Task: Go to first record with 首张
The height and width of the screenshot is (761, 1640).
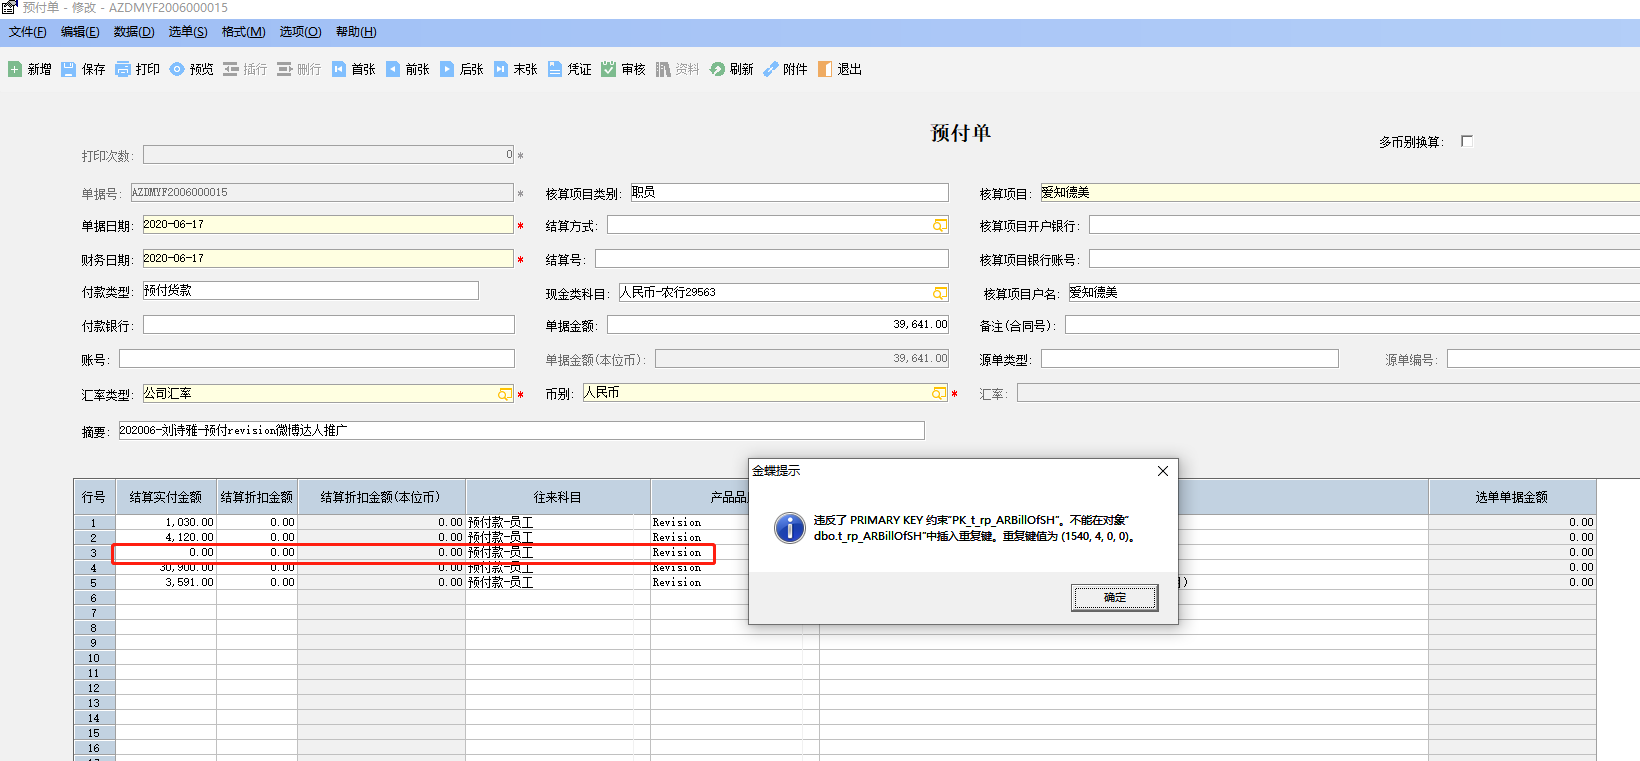Action: 354,69
